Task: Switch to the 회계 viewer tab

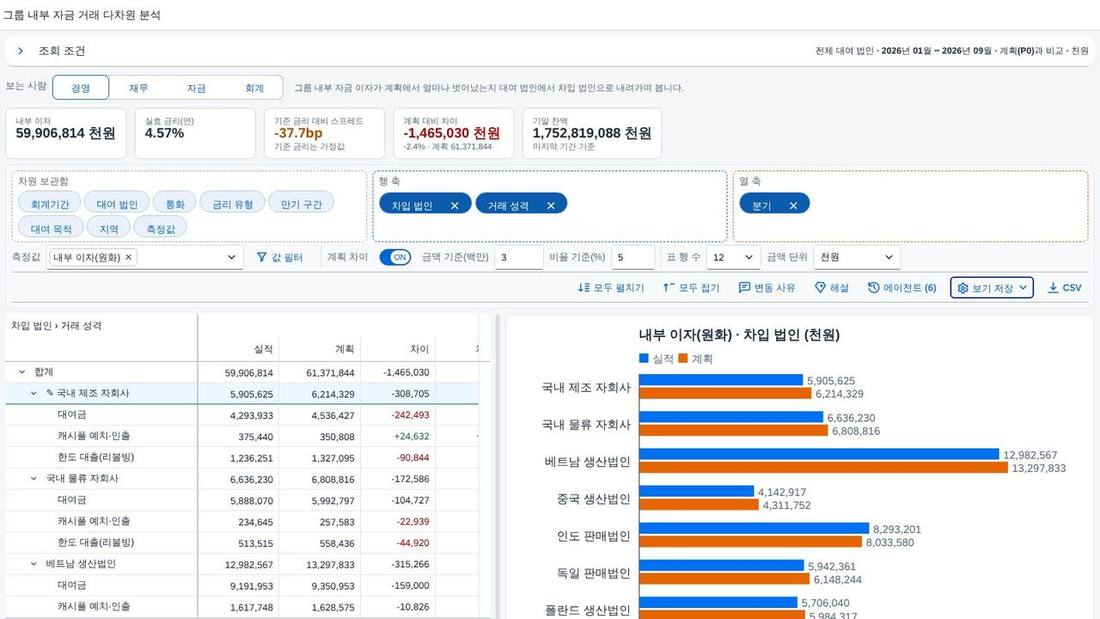Action: (254, 88)
